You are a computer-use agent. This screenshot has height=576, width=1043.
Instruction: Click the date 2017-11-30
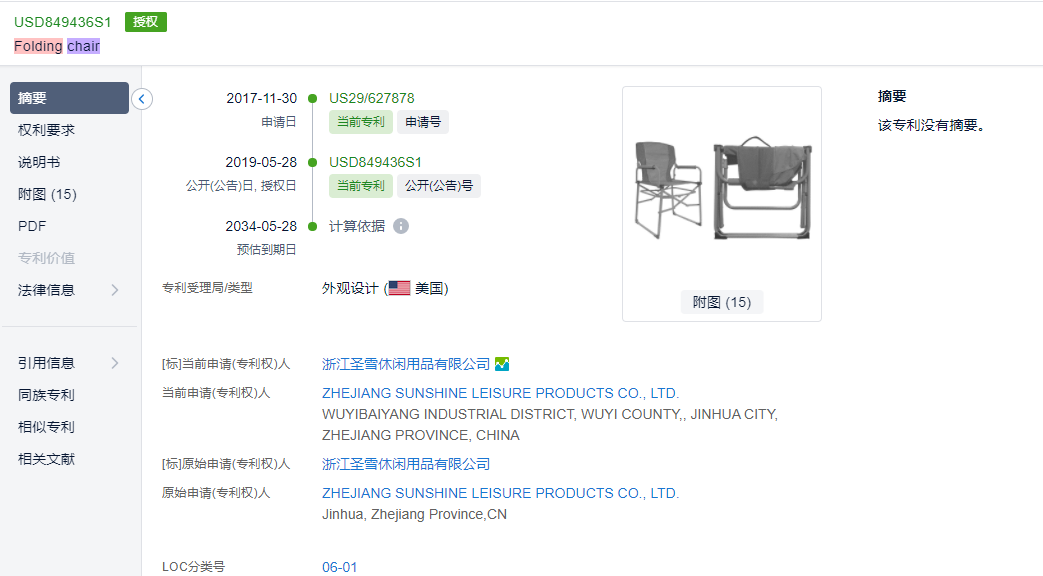point(261,98)
